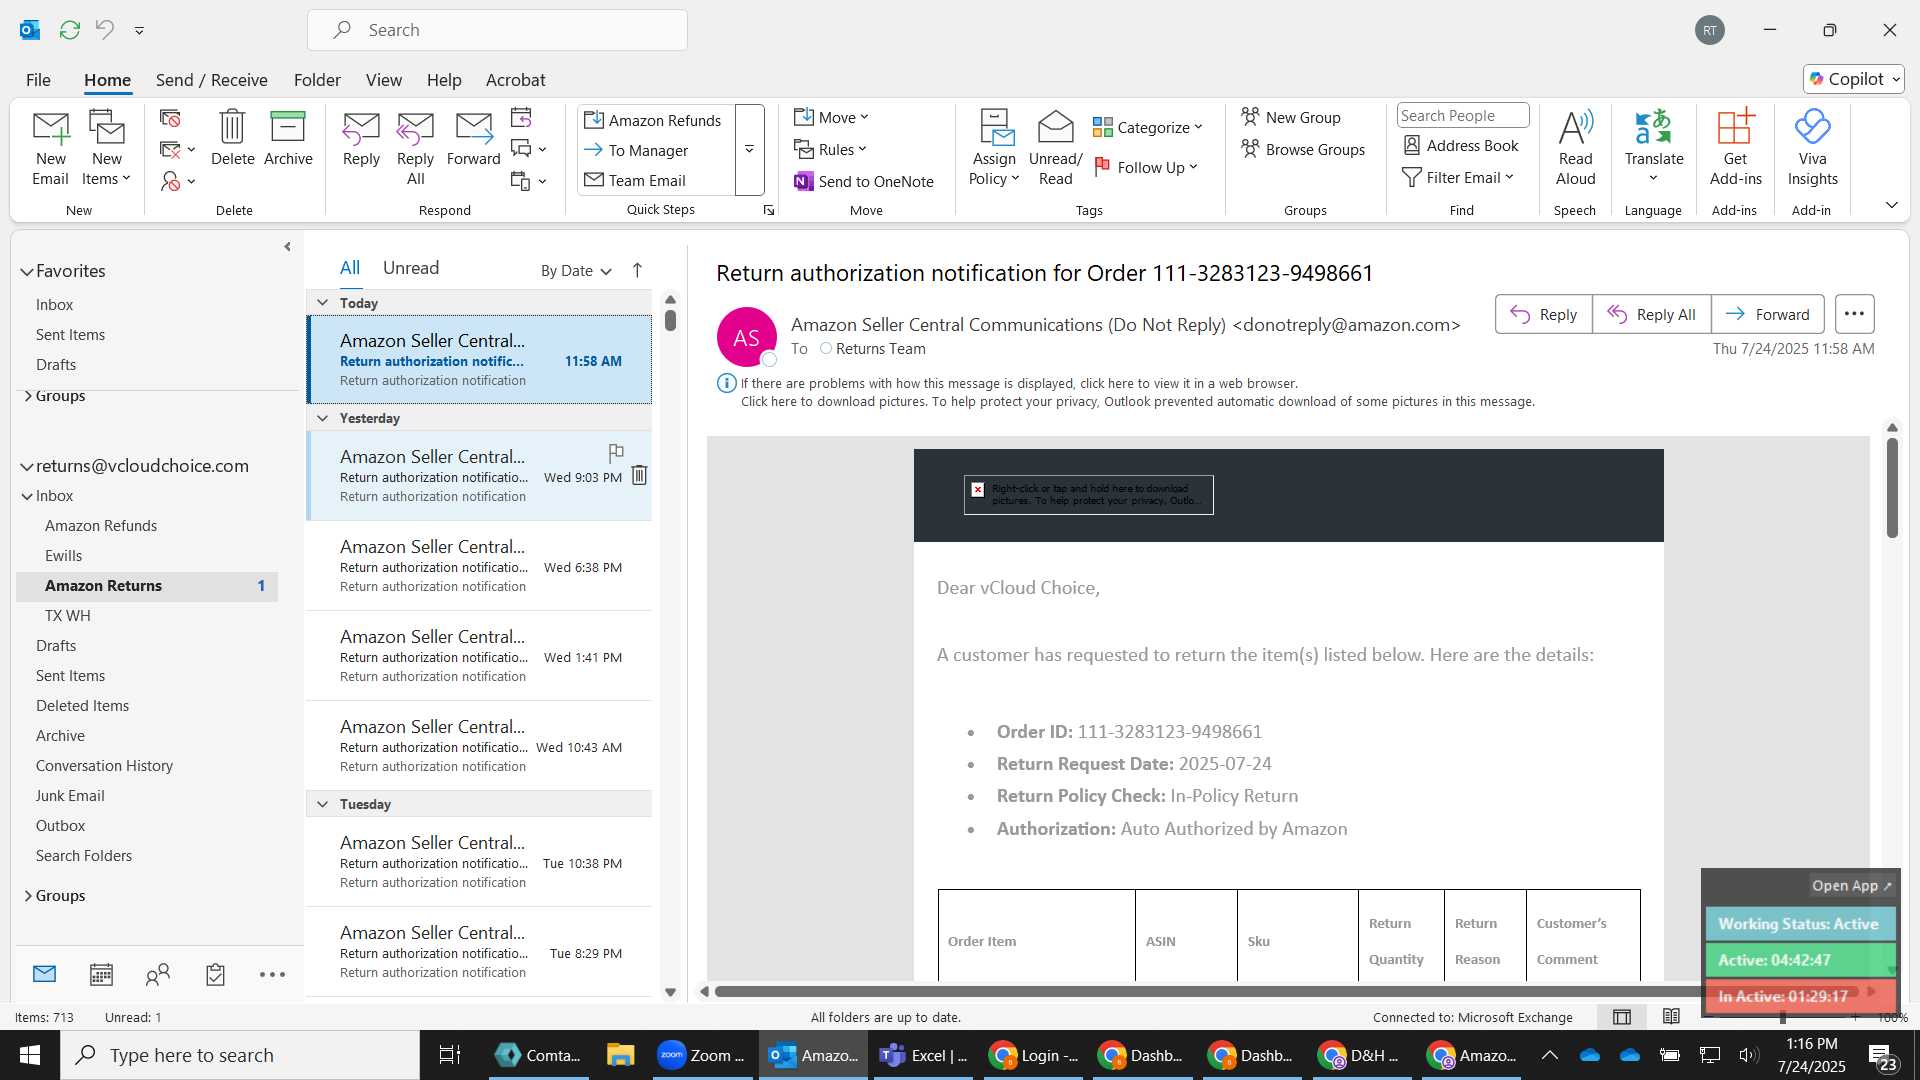
Task: Click the Send/Receive sync icon in title bar
Action: [x=70, y=30]
